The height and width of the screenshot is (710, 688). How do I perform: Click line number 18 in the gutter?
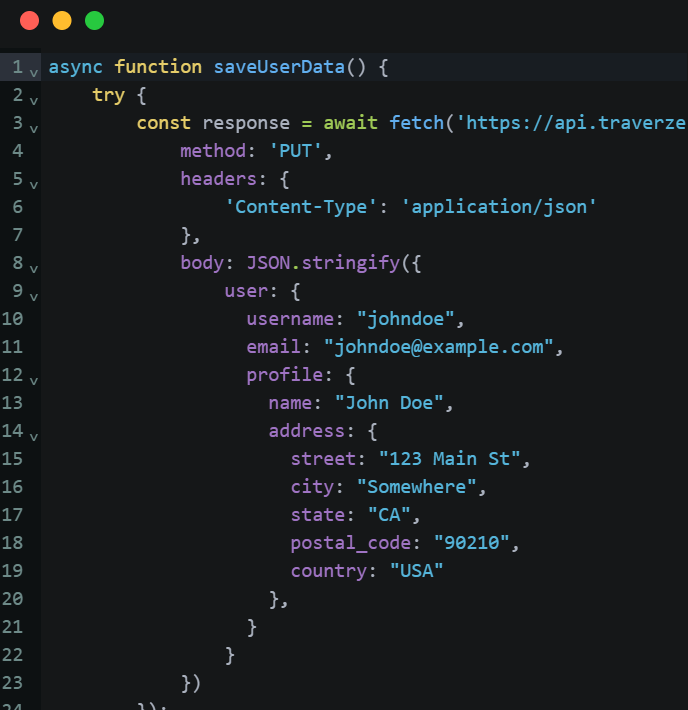tap(13, 543)
